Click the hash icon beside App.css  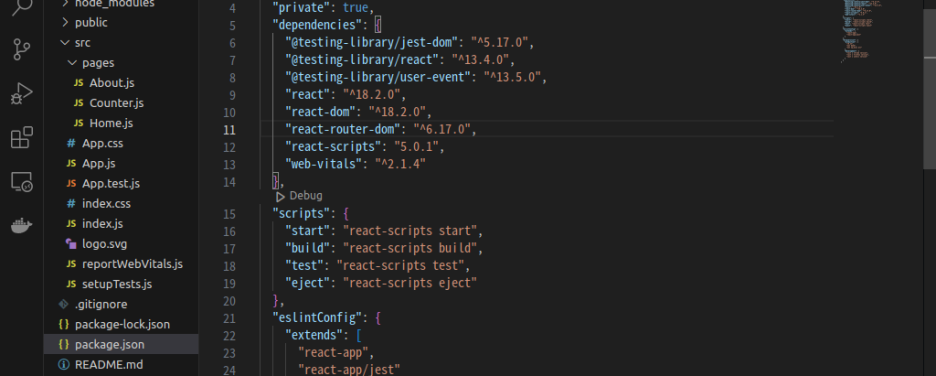pyautogui.click(x=71, y=143)
